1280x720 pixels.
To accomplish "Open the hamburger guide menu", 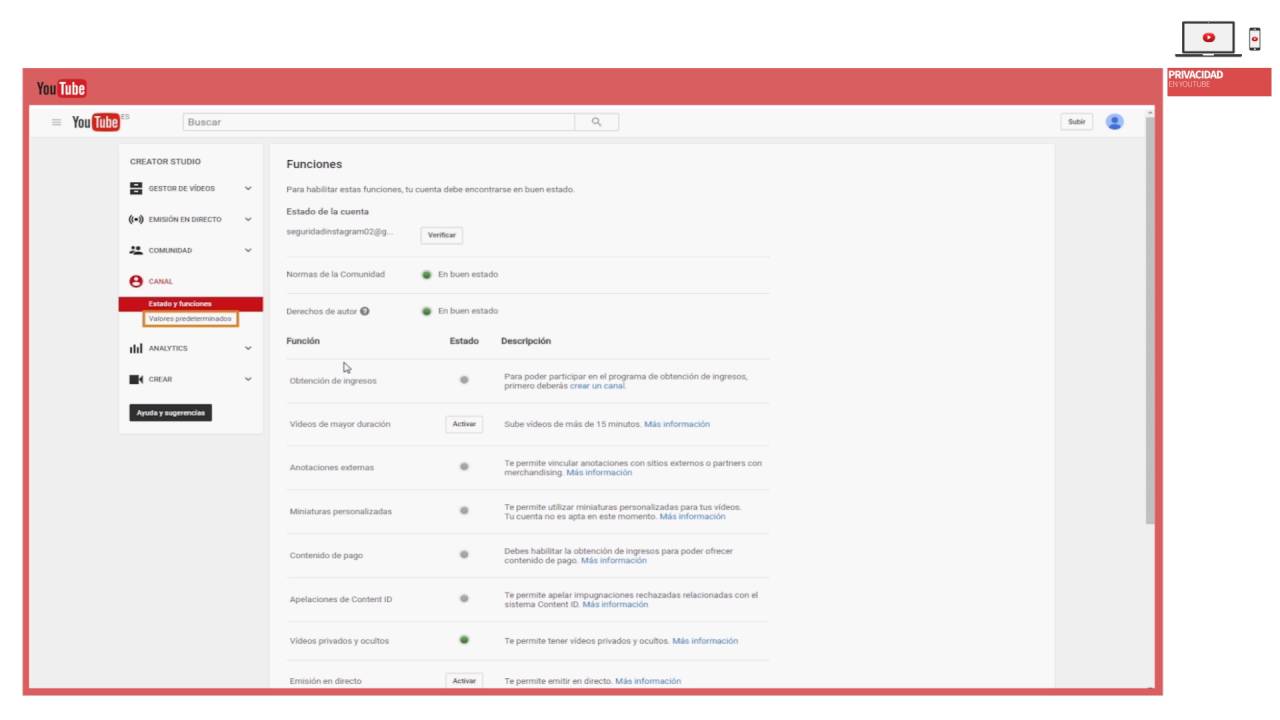I will pyautogui.click(x=56, y=122).
